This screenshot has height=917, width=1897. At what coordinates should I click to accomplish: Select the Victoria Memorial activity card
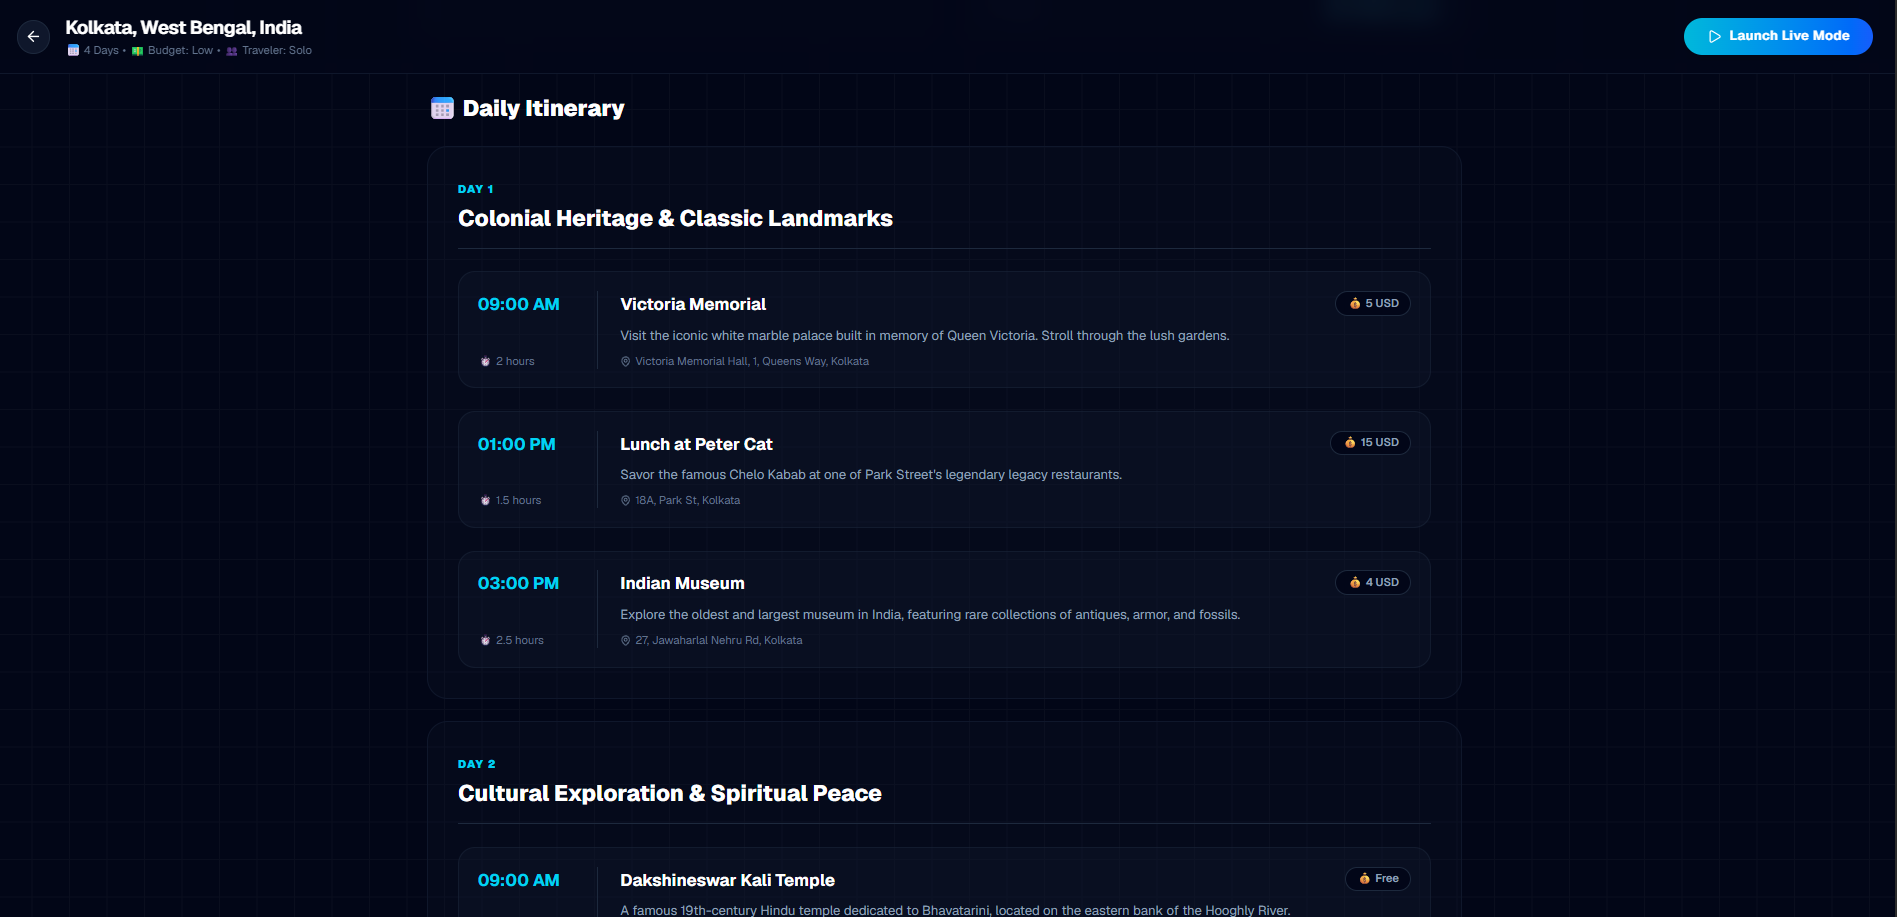point(944,329)
